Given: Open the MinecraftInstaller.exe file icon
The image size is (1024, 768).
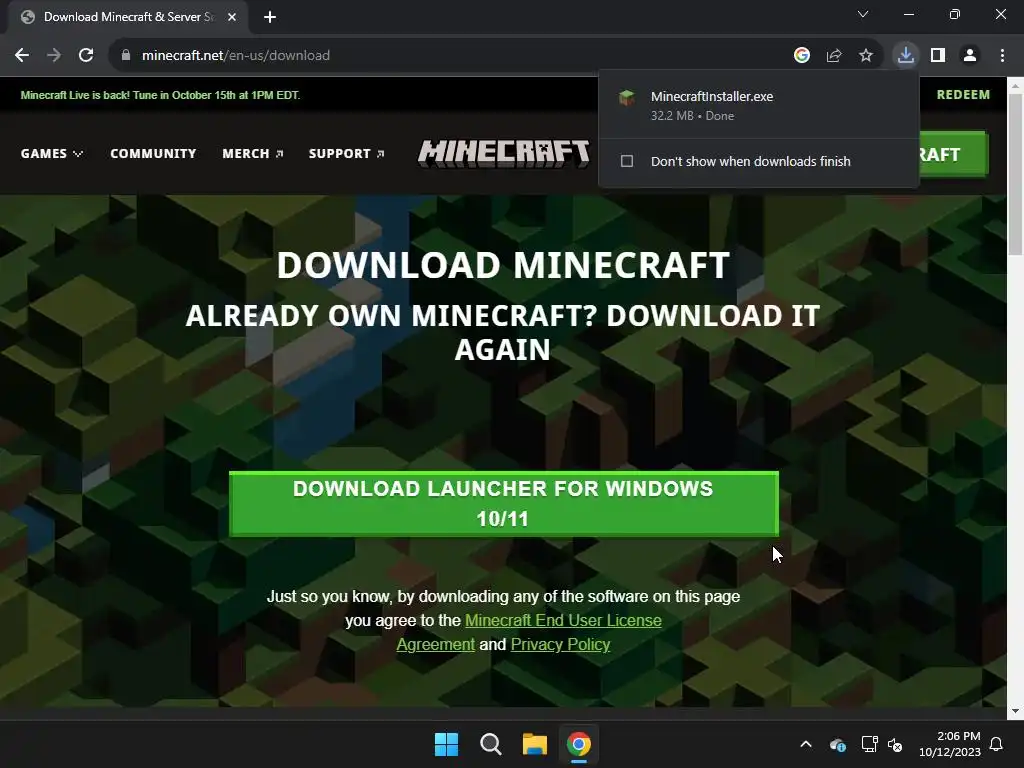Looking at the screenshot, I should point(627,98).
